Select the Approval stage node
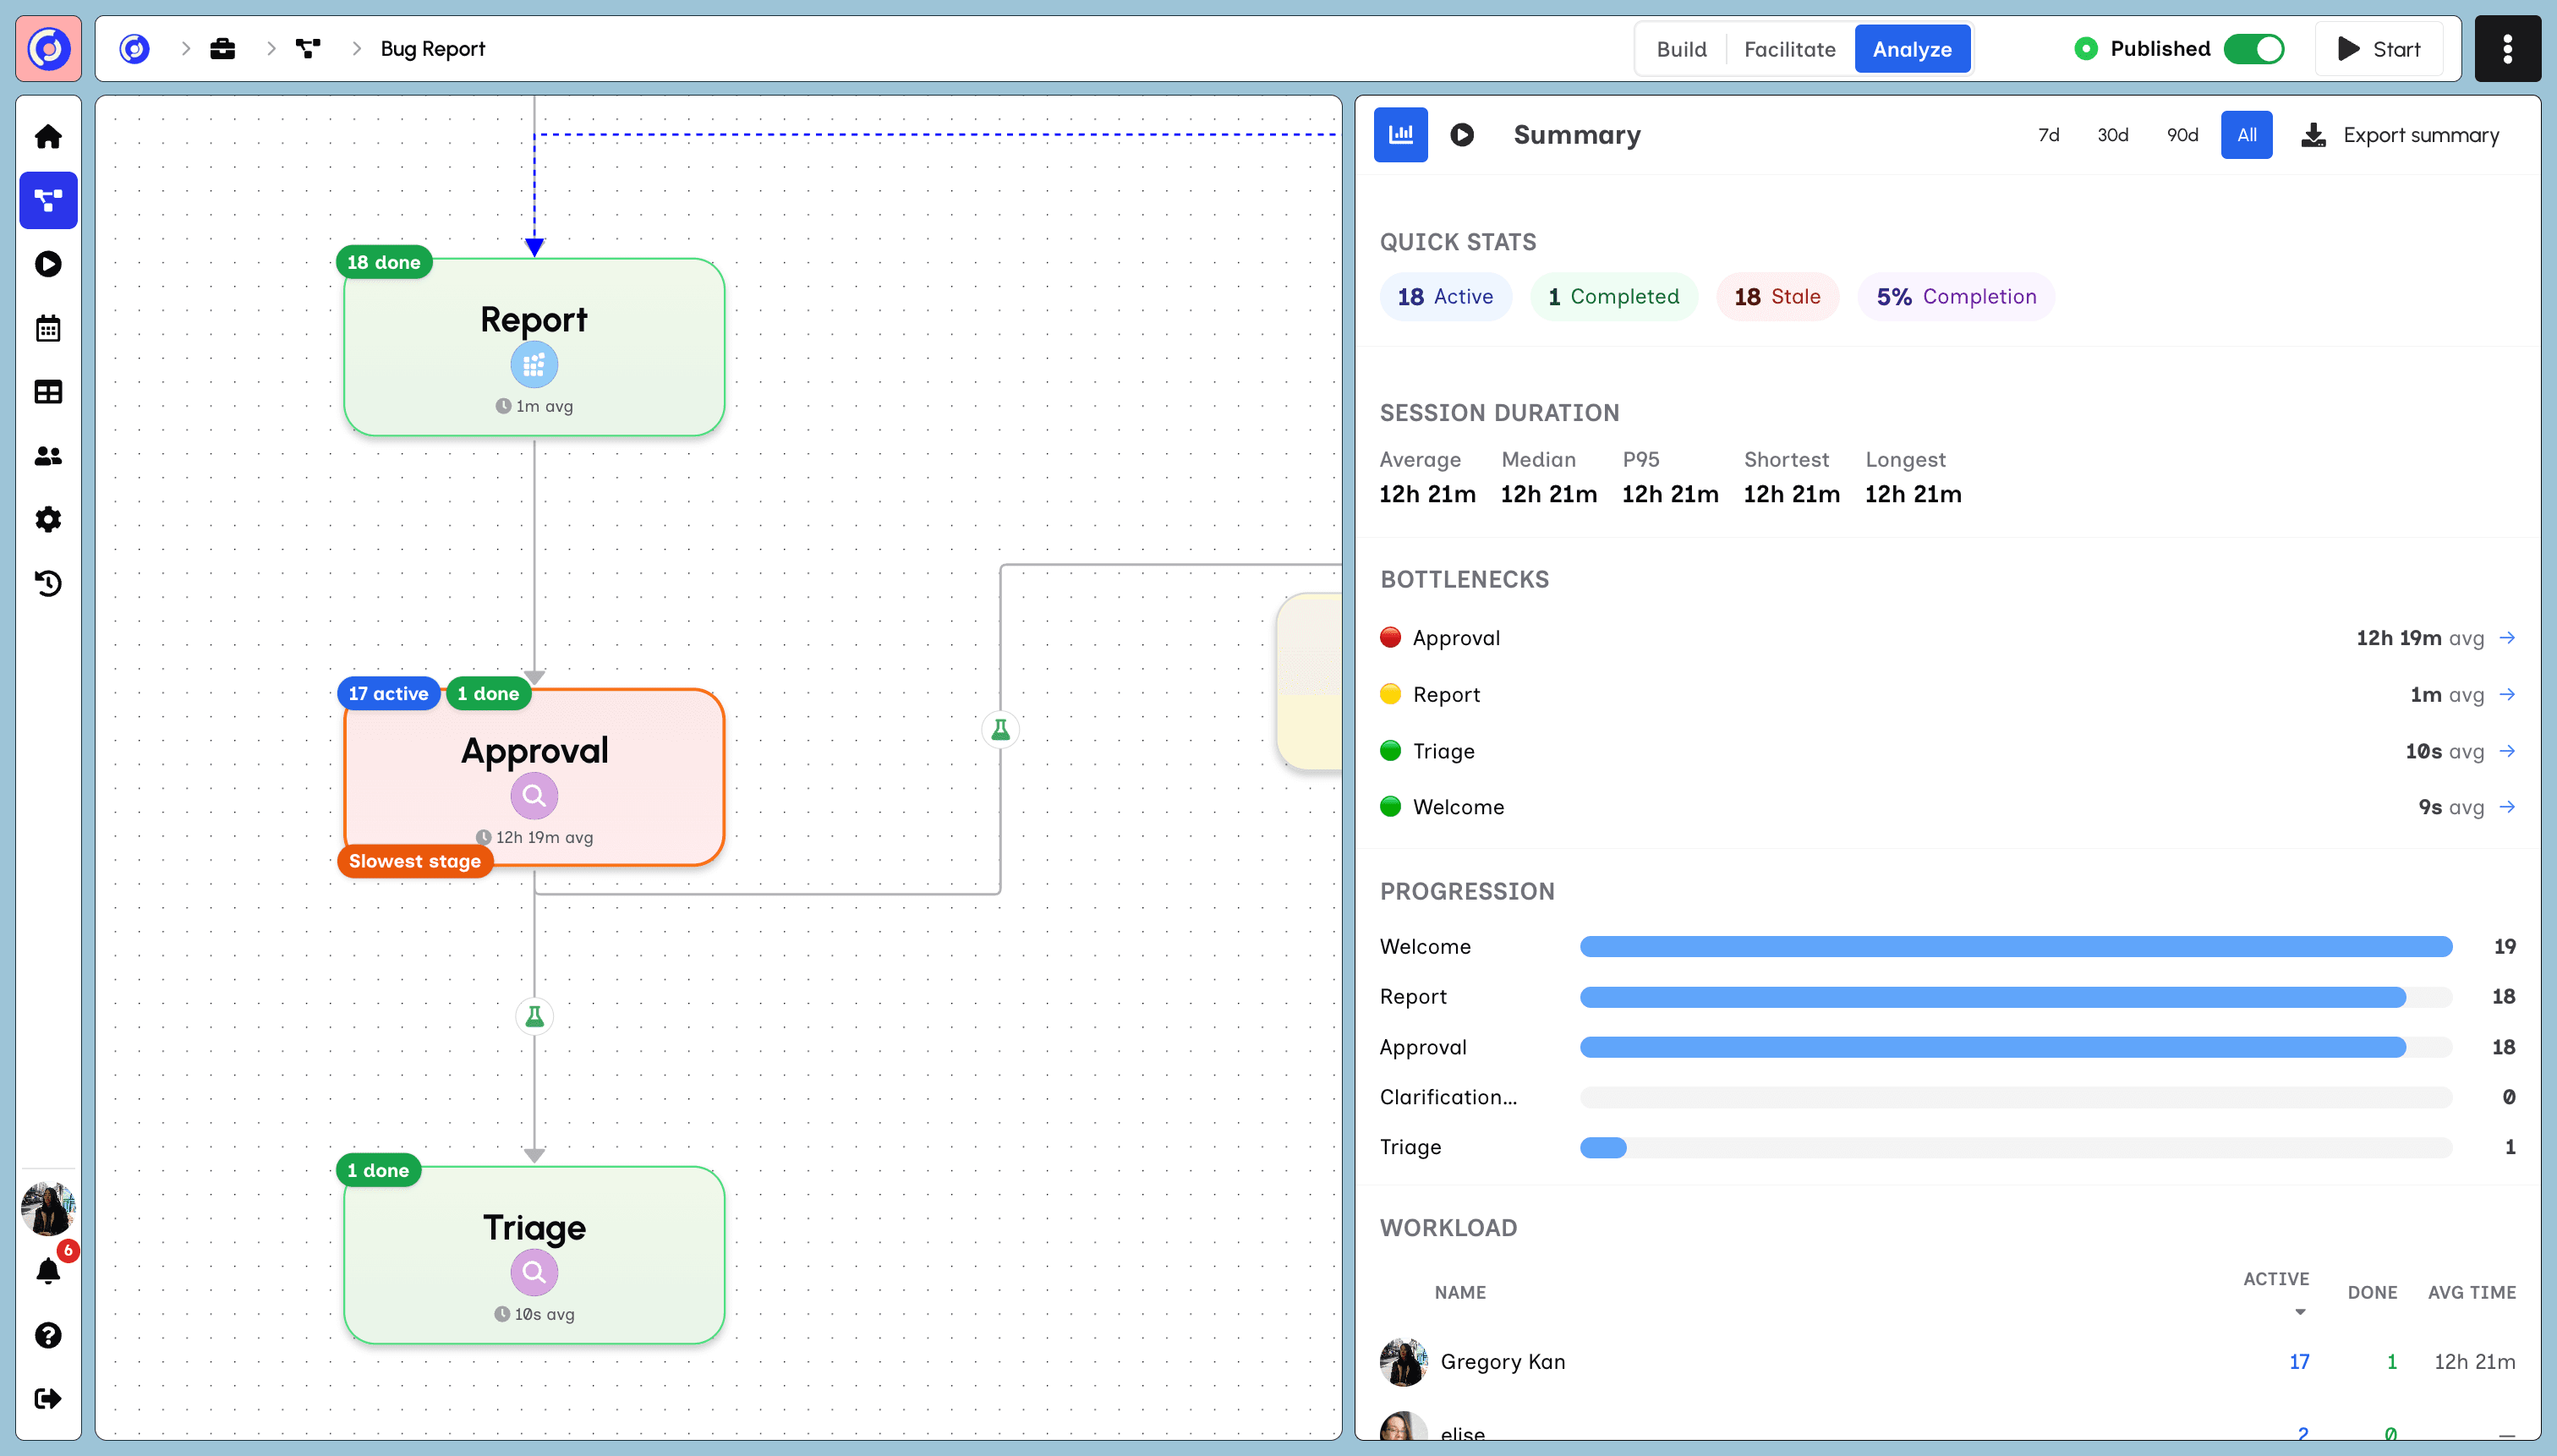2557x1456 pixels. click(x=534, y=777)
